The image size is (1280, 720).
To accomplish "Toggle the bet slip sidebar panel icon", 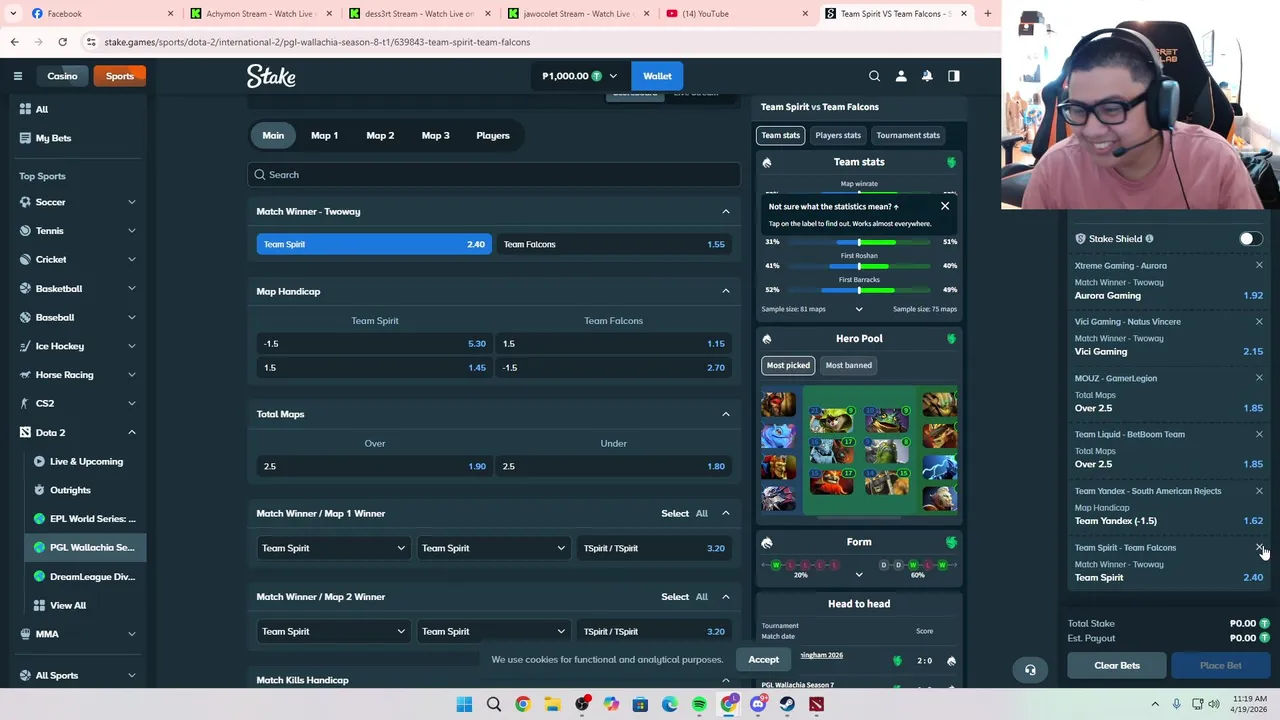I will [953, 76].
